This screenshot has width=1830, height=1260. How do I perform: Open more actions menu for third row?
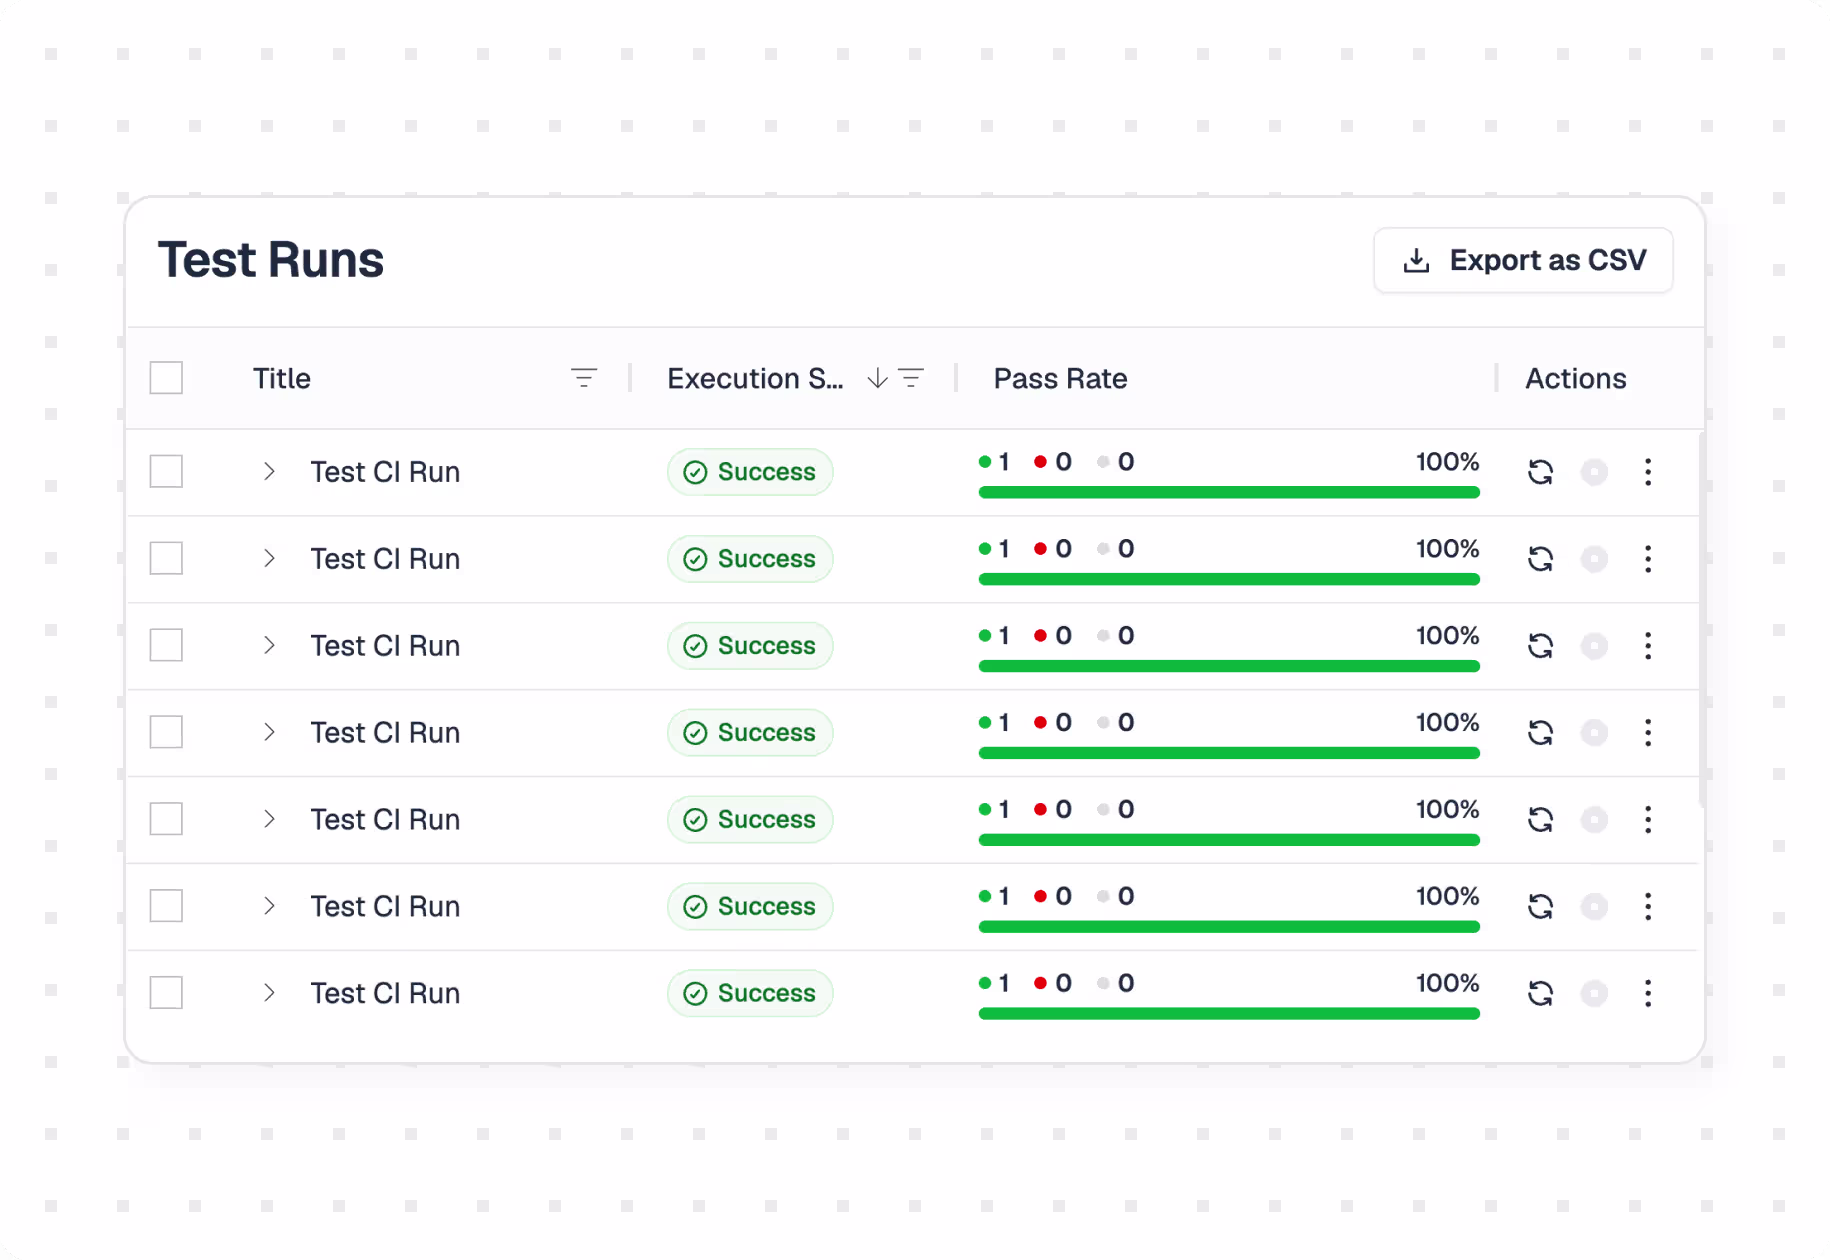click(x=1648, y=645)
